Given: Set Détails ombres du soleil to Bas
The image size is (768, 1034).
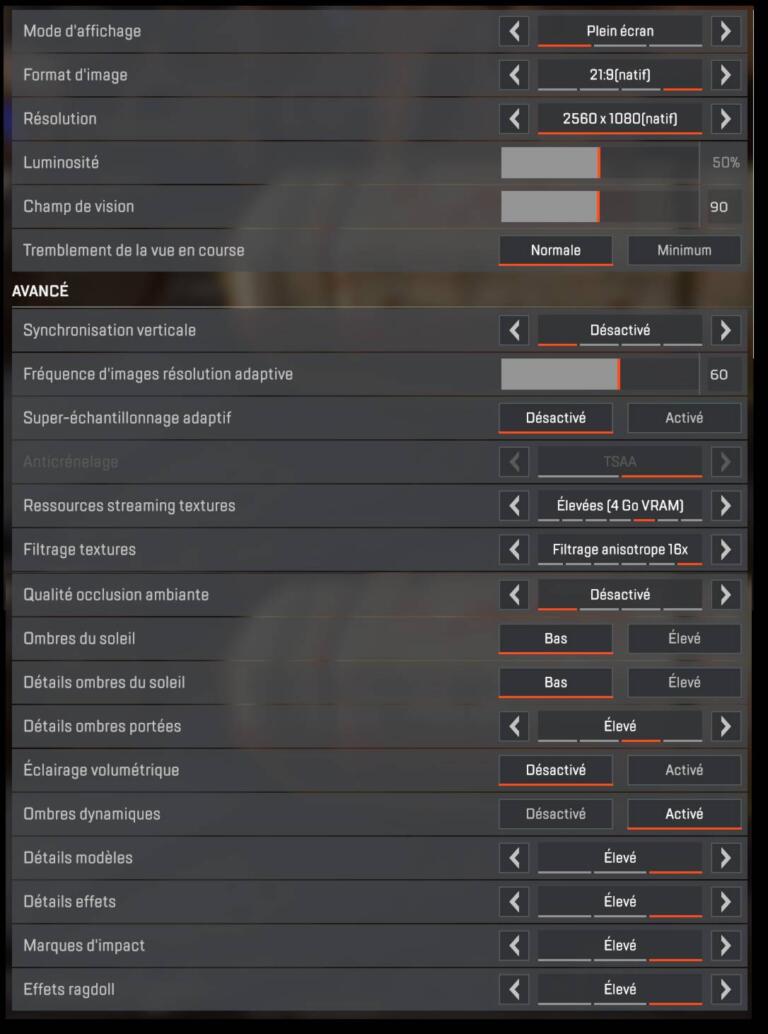Looking at the screenshot, I should point(555,682).
